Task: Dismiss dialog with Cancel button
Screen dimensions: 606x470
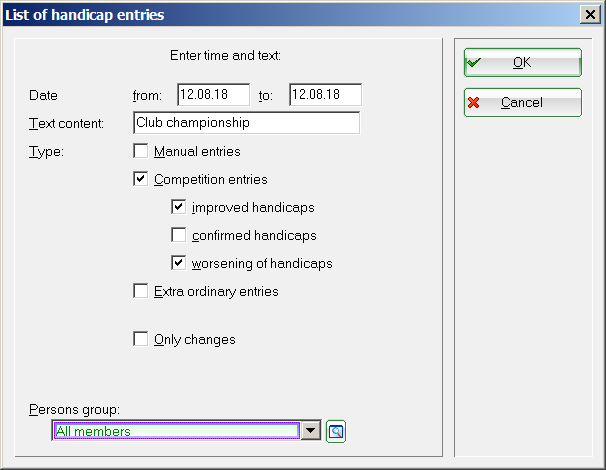Action: 523,102
